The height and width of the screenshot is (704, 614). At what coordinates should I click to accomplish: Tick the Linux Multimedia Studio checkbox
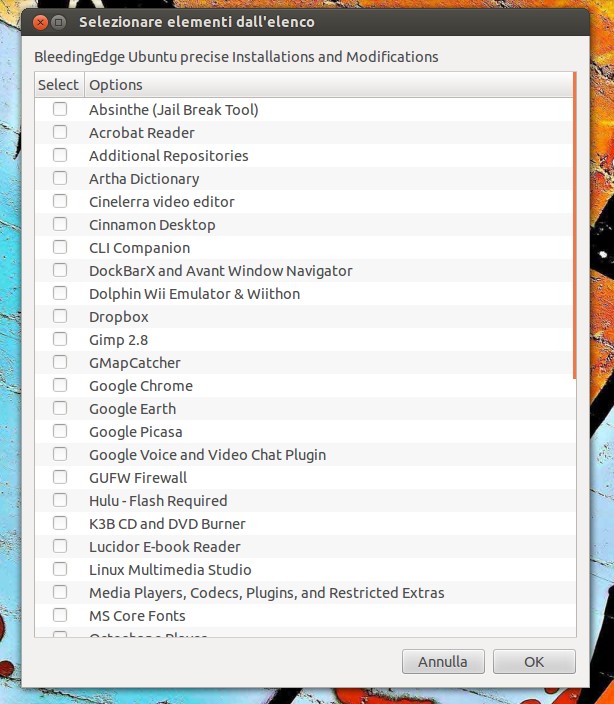pyautogui.click(x=60, y=569)
